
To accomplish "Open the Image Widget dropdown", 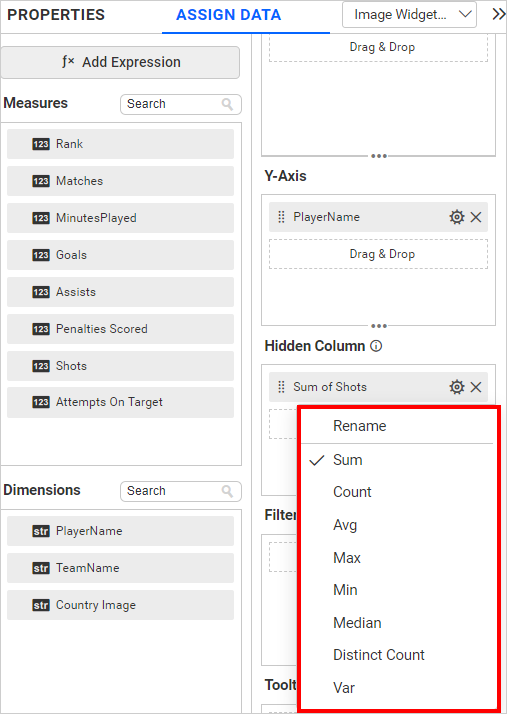I will pyautogui.click(x=409, y=15).
